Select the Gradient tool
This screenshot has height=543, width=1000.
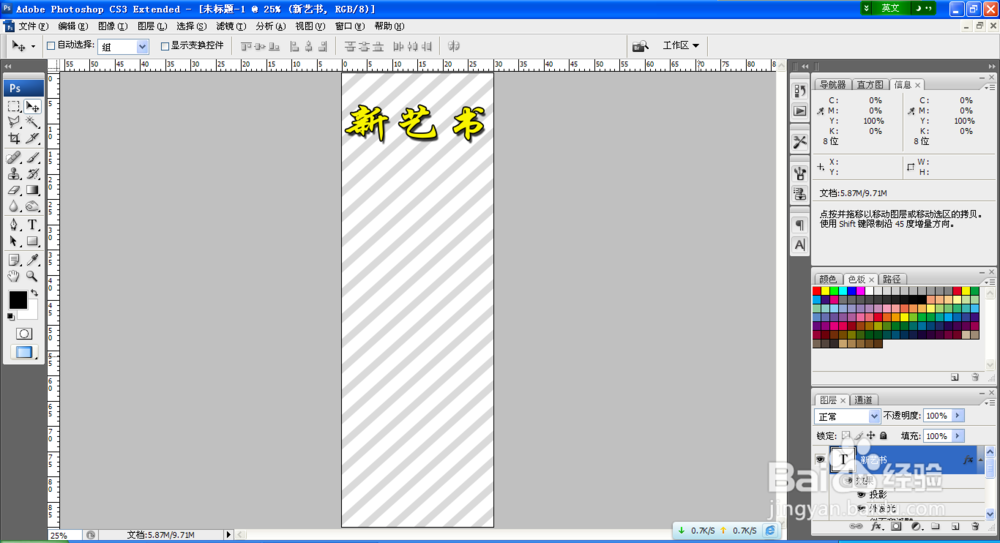pos(32,190)
